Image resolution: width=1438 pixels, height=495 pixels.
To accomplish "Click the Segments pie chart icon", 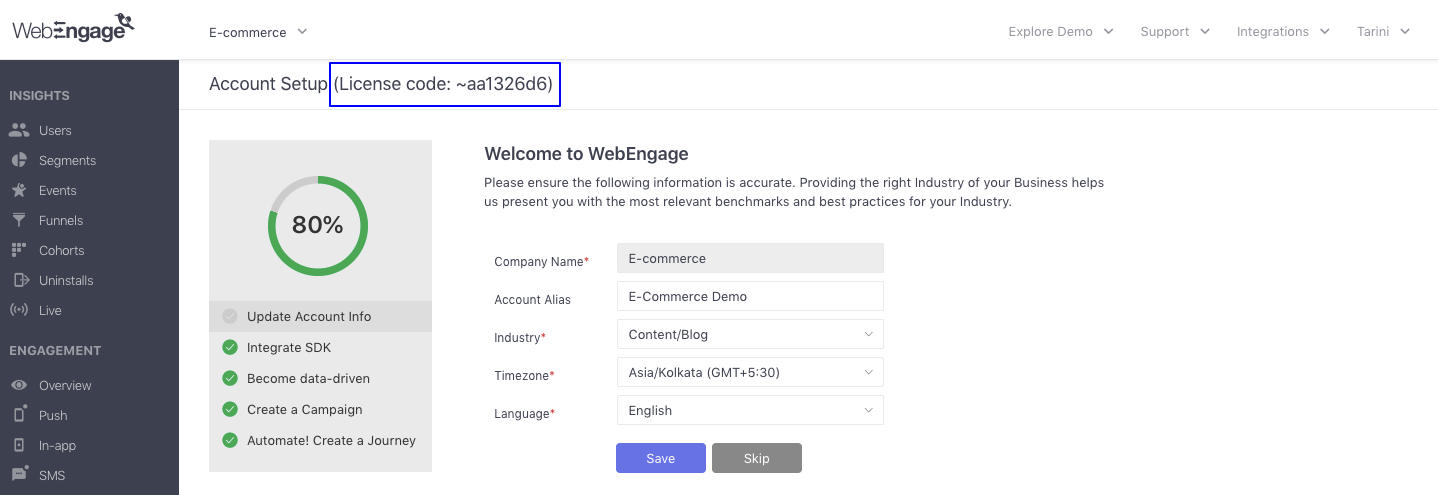I will (x=19, y=160).
